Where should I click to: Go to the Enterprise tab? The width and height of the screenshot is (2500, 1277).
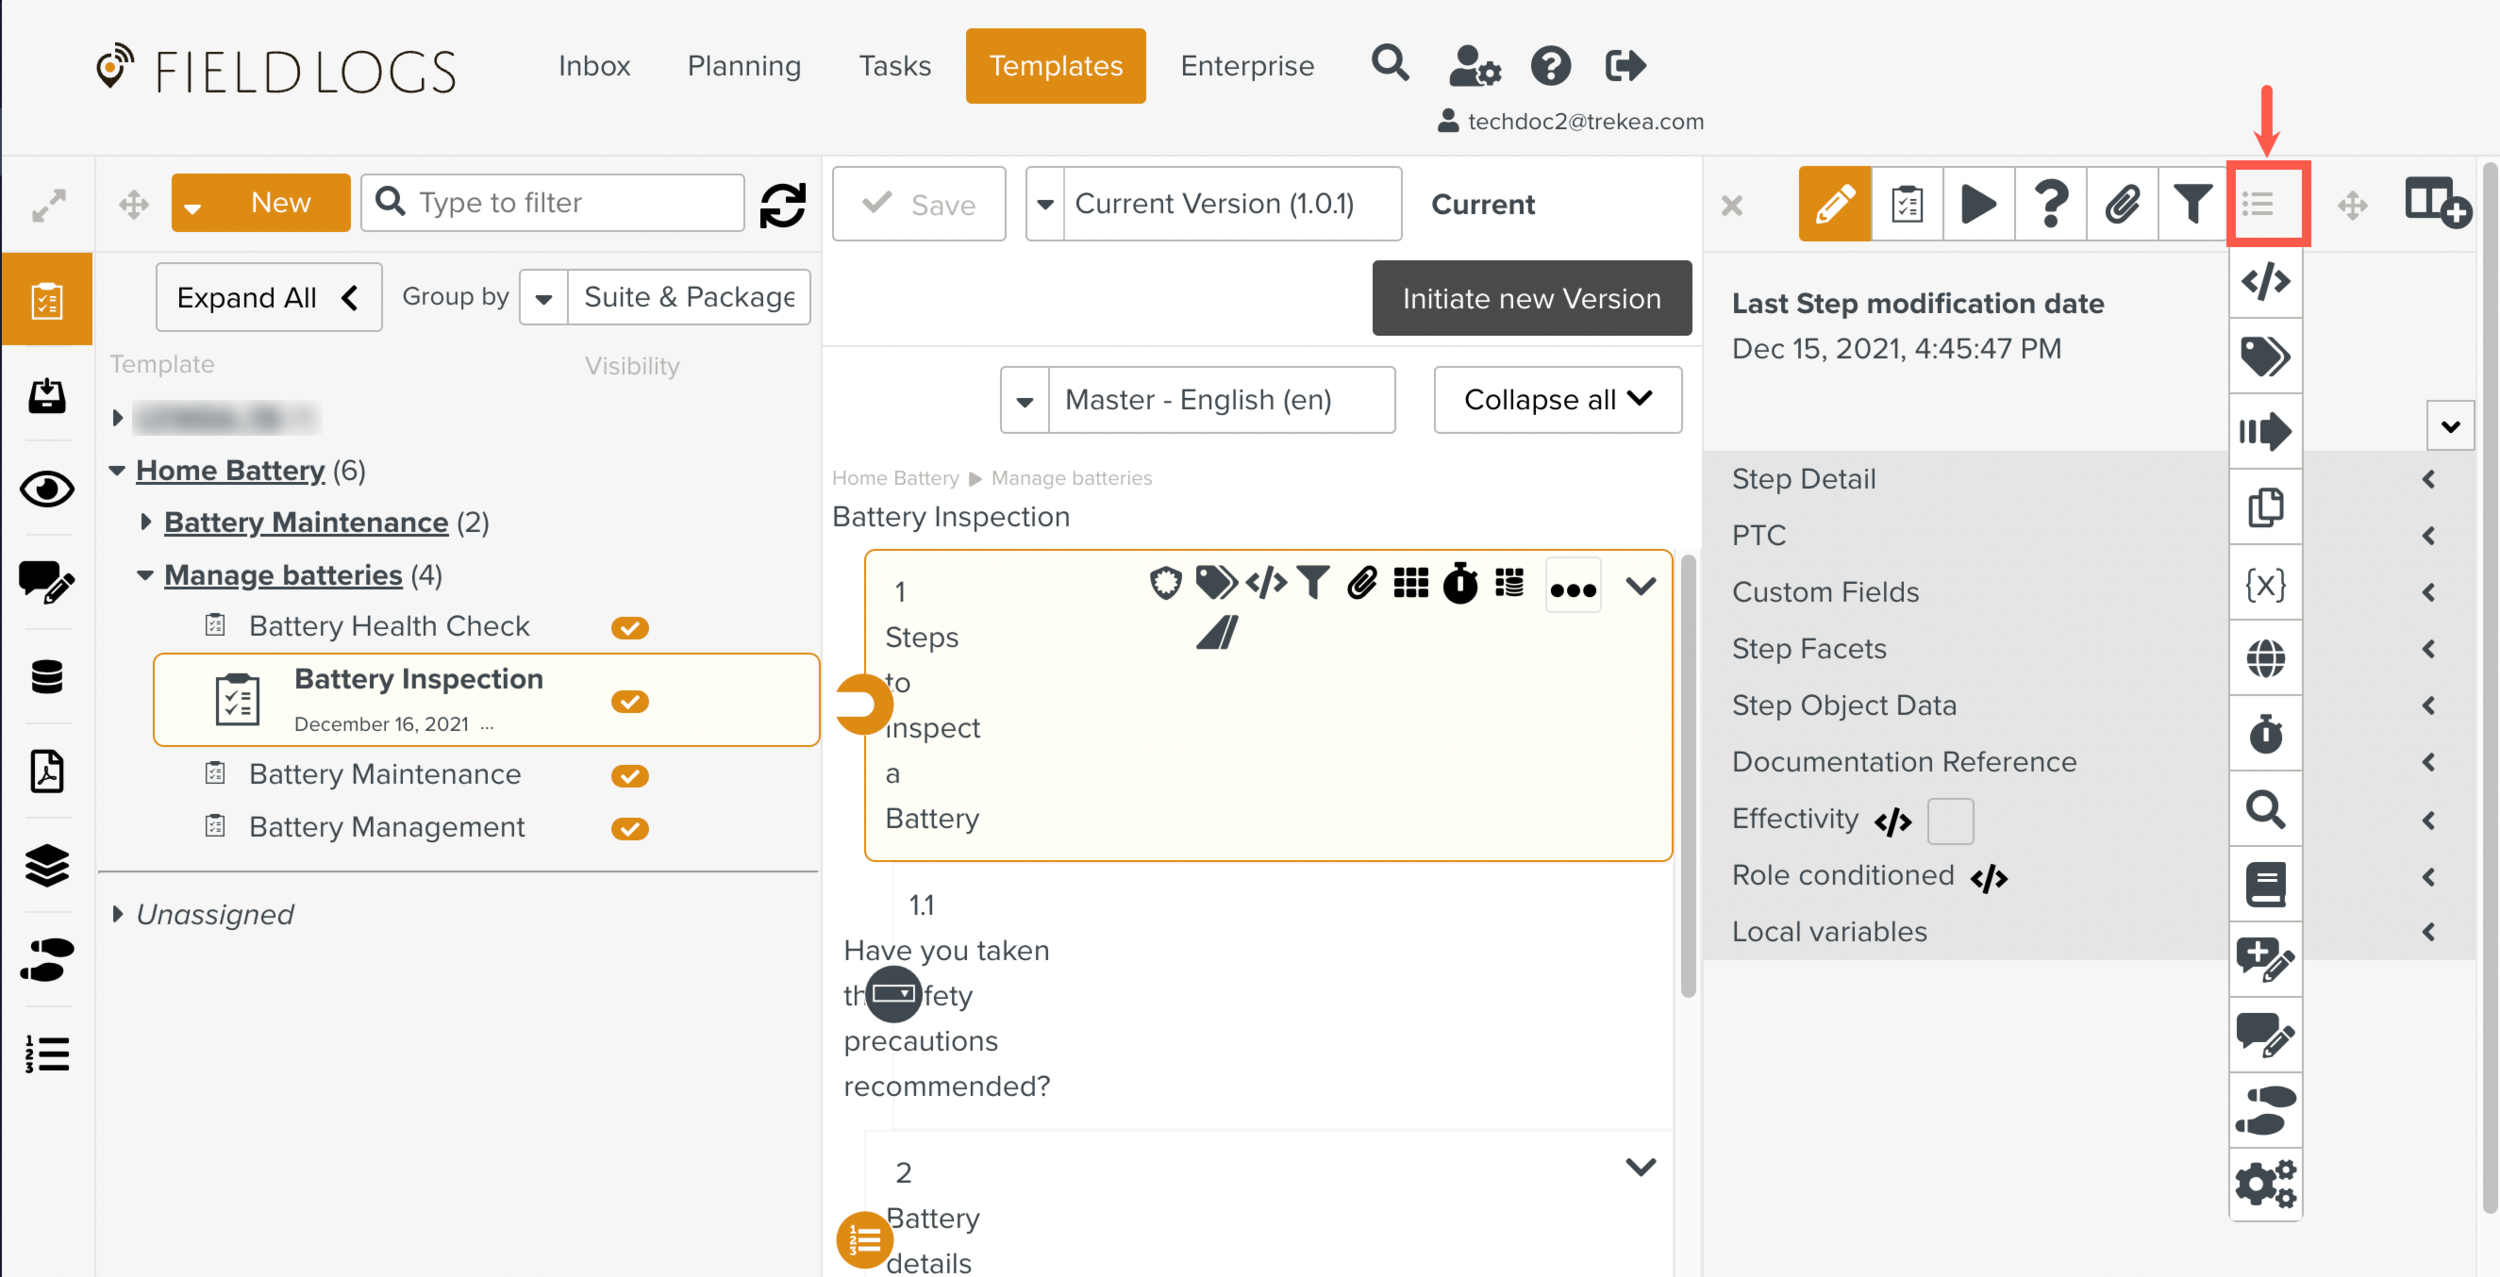pyautogui.click(x=1247, y=66)
